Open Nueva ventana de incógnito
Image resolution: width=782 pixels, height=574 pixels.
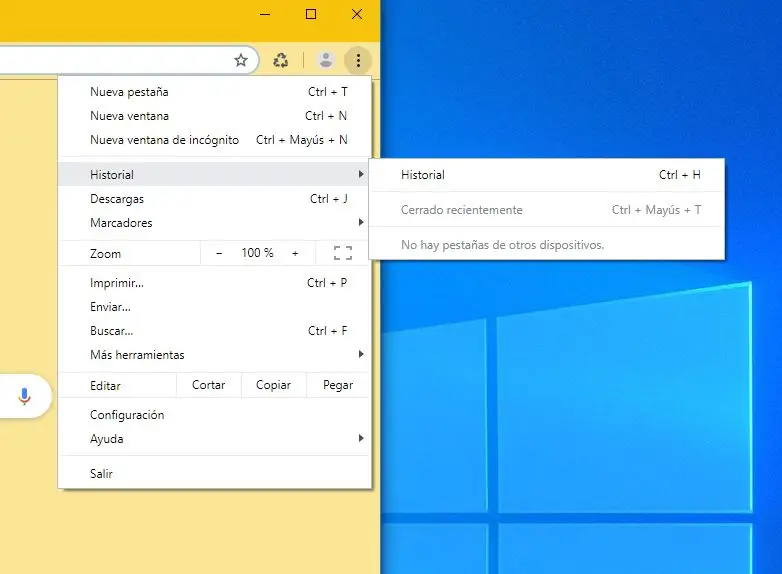(x=215, y=140)
